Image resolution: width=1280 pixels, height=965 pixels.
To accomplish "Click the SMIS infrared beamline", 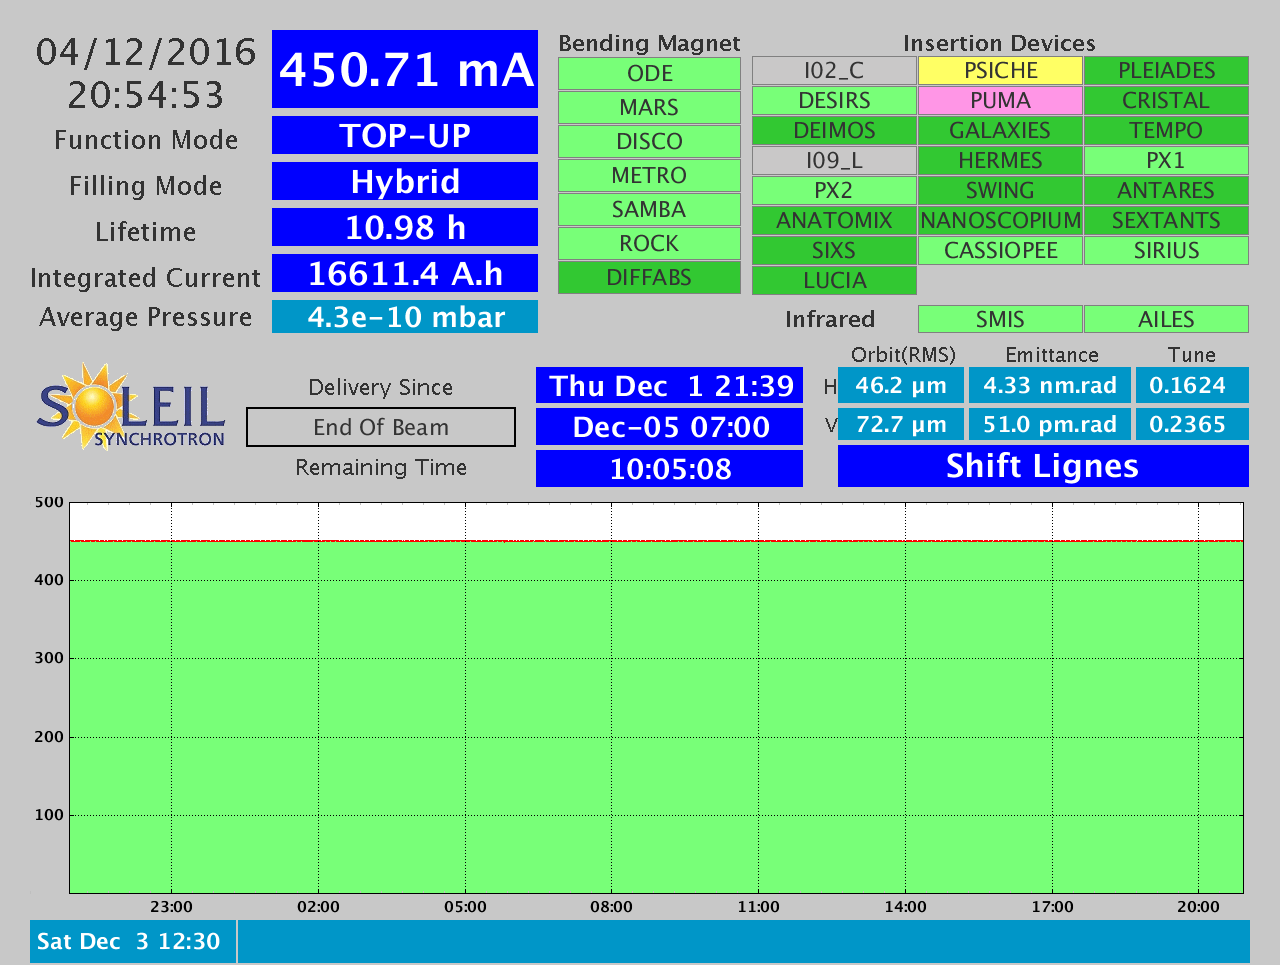I will pos(1000,319).
